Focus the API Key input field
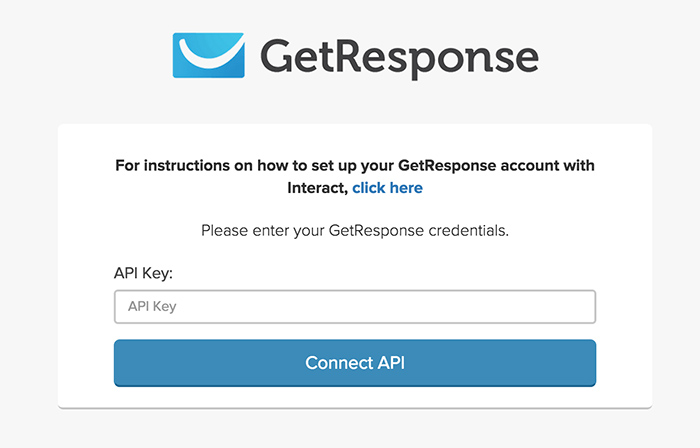Image resolution: width=700 pixels, height=448 pixels. point(355,307)
